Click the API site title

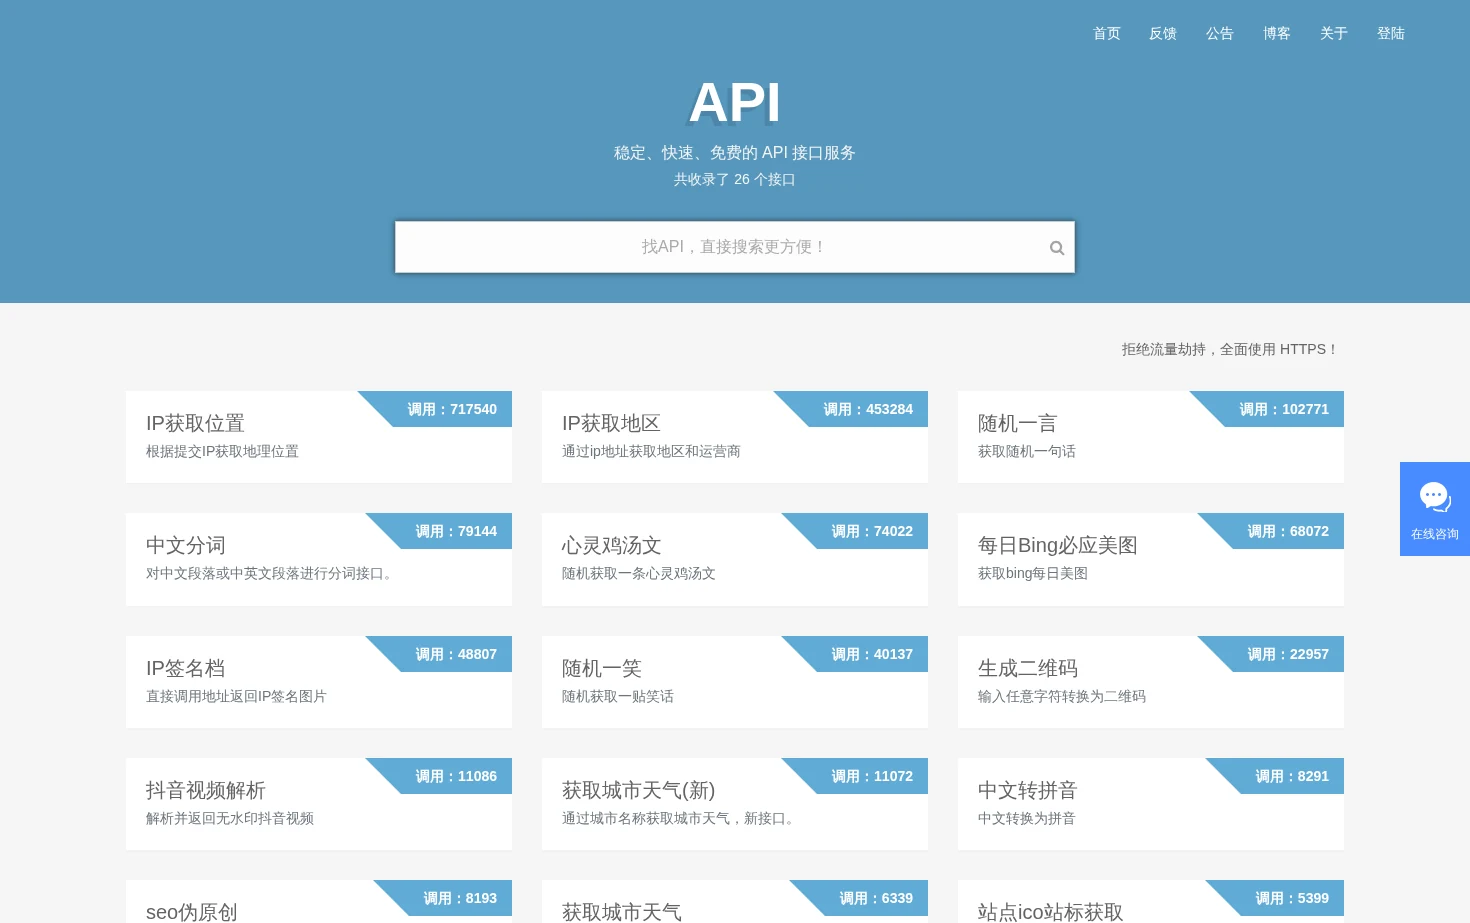pyautogui.click(x=735, y=103)
